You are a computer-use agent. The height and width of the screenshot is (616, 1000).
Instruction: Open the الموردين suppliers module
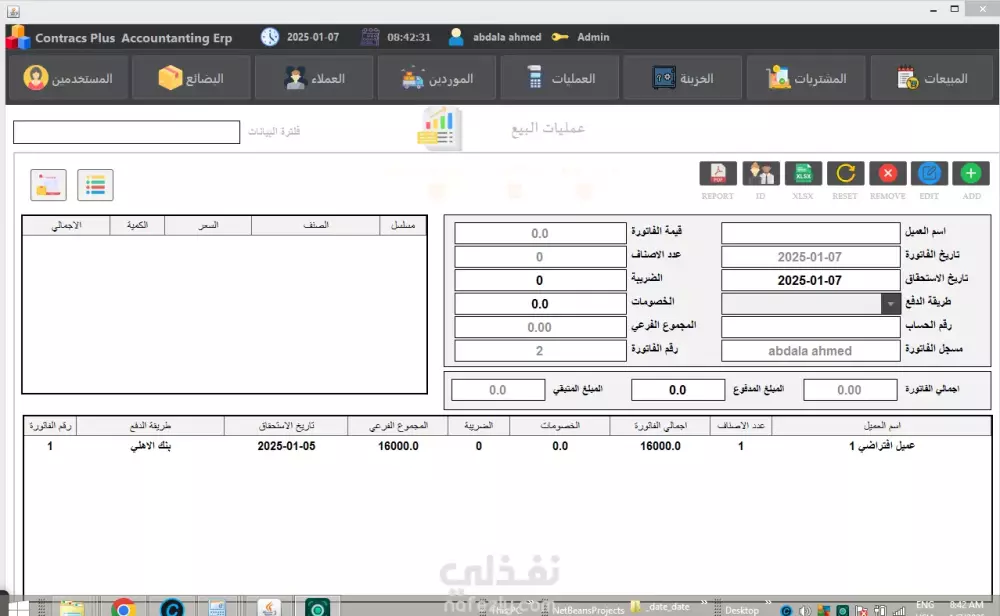click(x=437, y=78)
